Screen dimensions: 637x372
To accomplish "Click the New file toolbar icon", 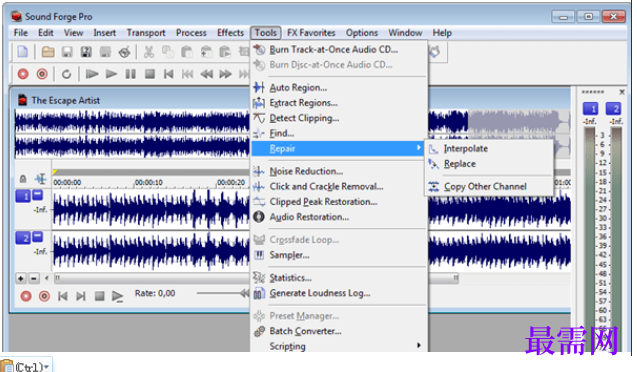I will (x=23, y=52).
